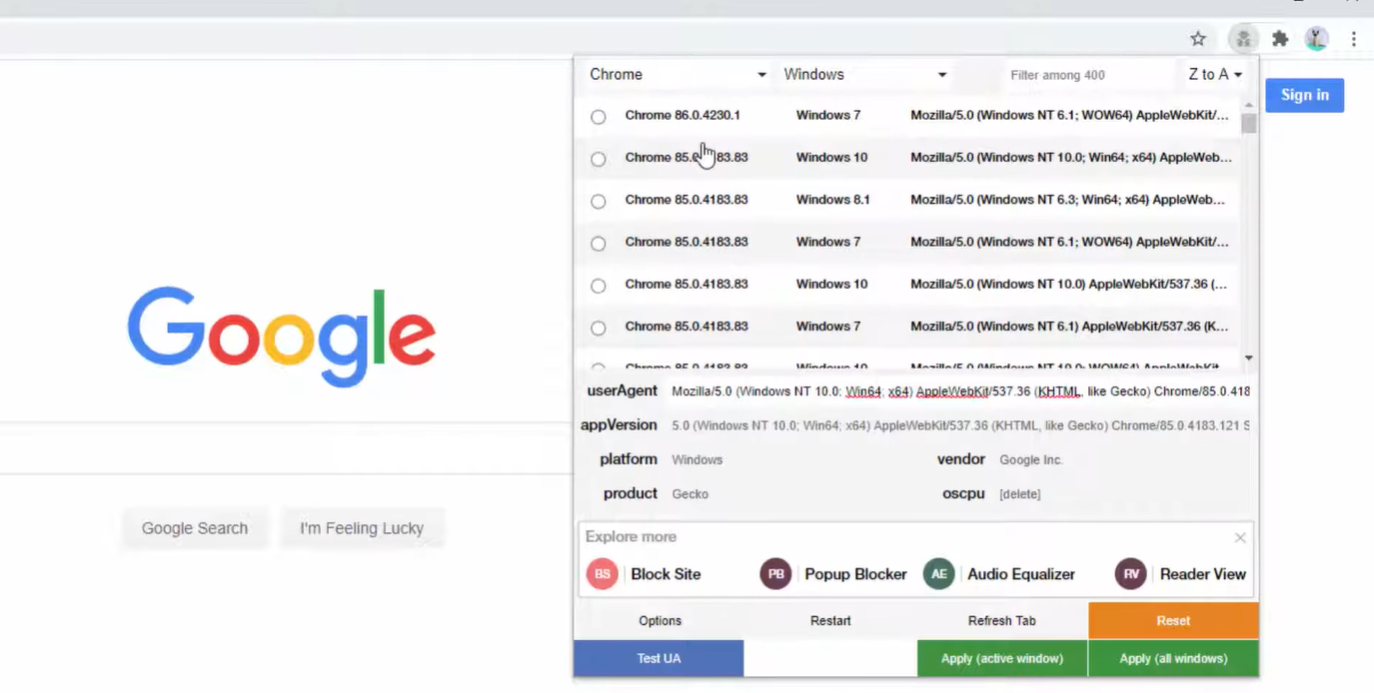The image size is (1374, 693).
Task: Click the user-agent list scrollbar thumb
Action: 1248,124
